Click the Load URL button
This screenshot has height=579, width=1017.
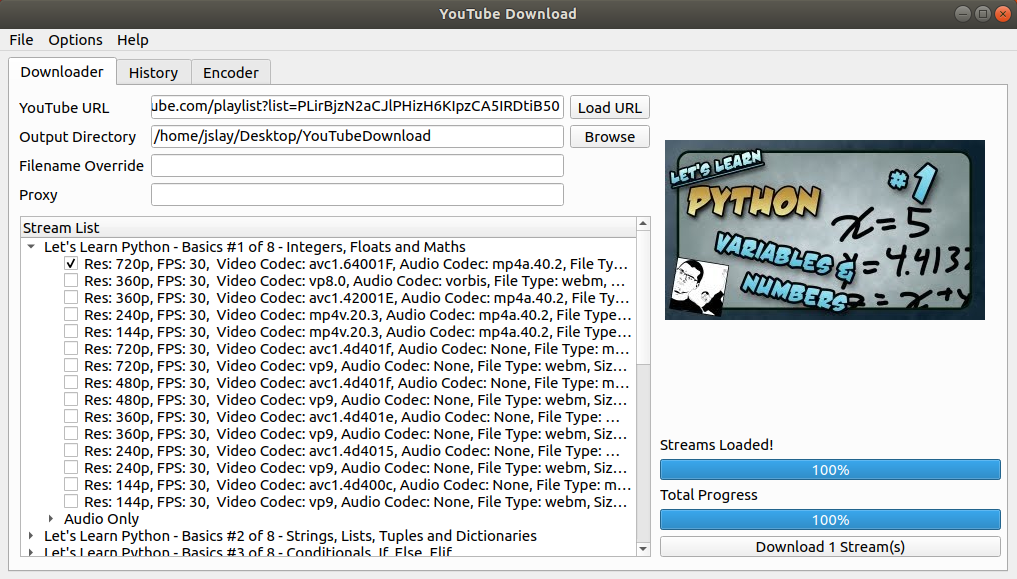tap(609, 107)
